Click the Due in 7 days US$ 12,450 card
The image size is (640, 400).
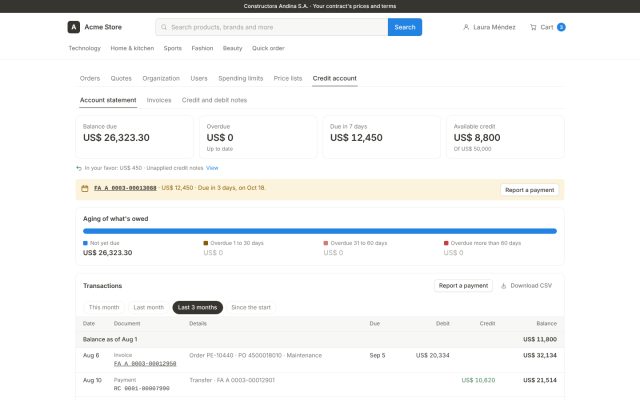382,137
